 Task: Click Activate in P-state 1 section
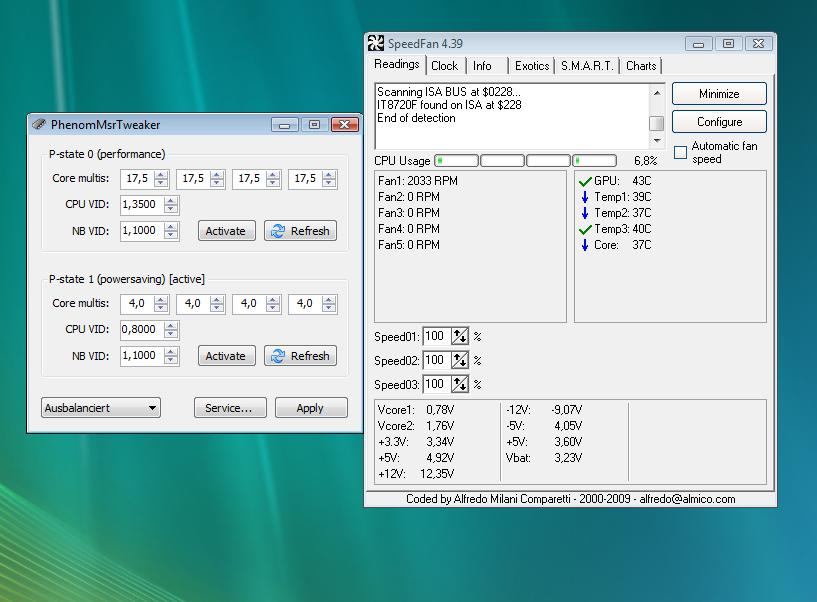(x=226, y=356)
